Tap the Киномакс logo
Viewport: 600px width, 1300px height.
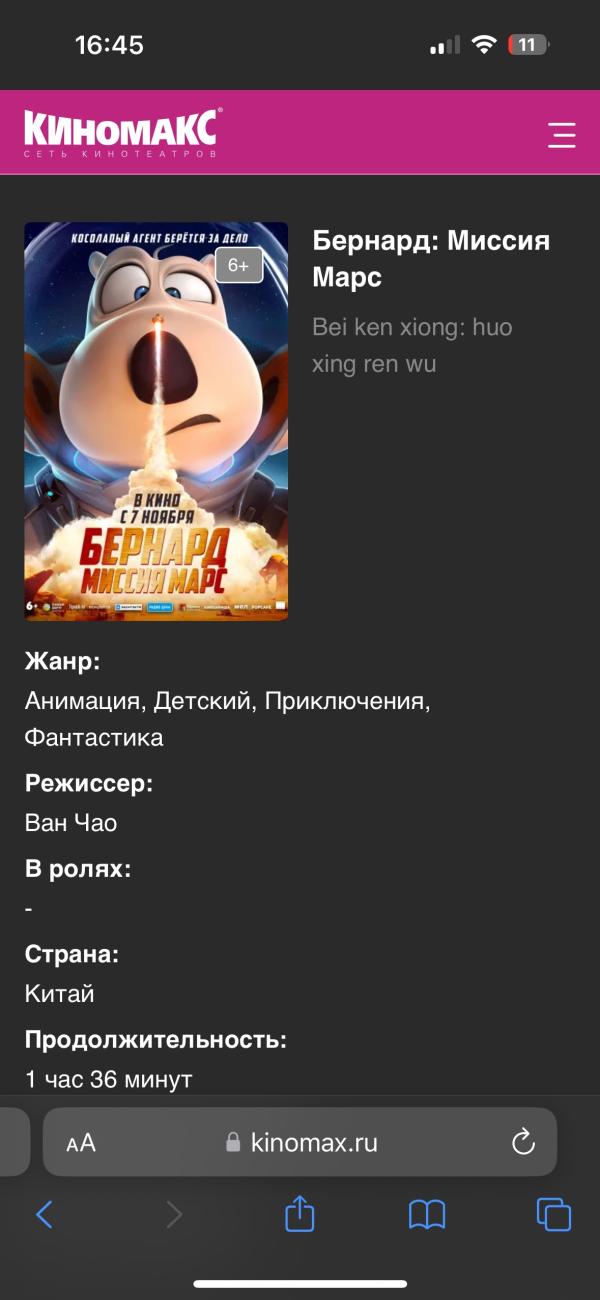coord(121,133)
